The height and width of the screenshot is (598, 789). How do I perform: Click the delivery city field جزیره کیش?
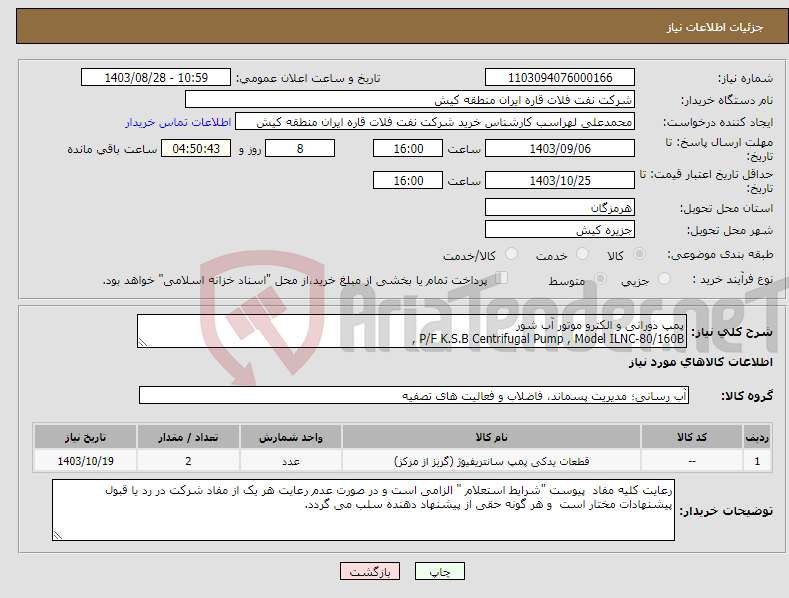pyautogui.click(x=560, y=230)
